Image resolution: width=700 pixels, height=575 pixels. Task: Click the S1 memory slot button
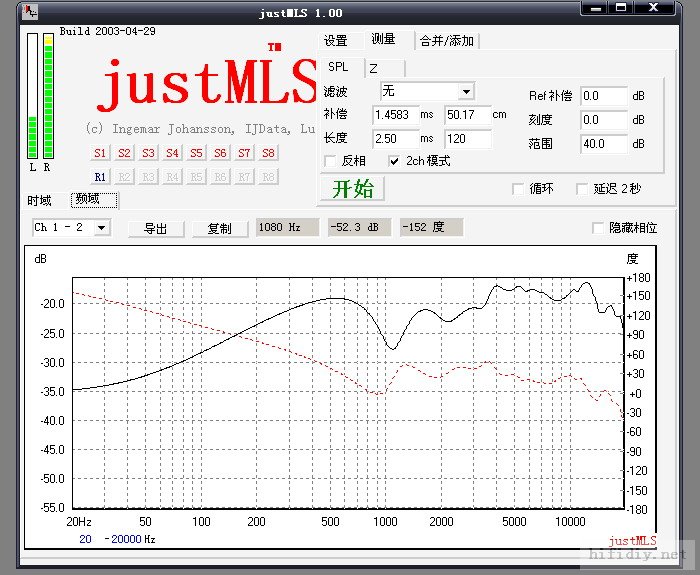(100, 153)
